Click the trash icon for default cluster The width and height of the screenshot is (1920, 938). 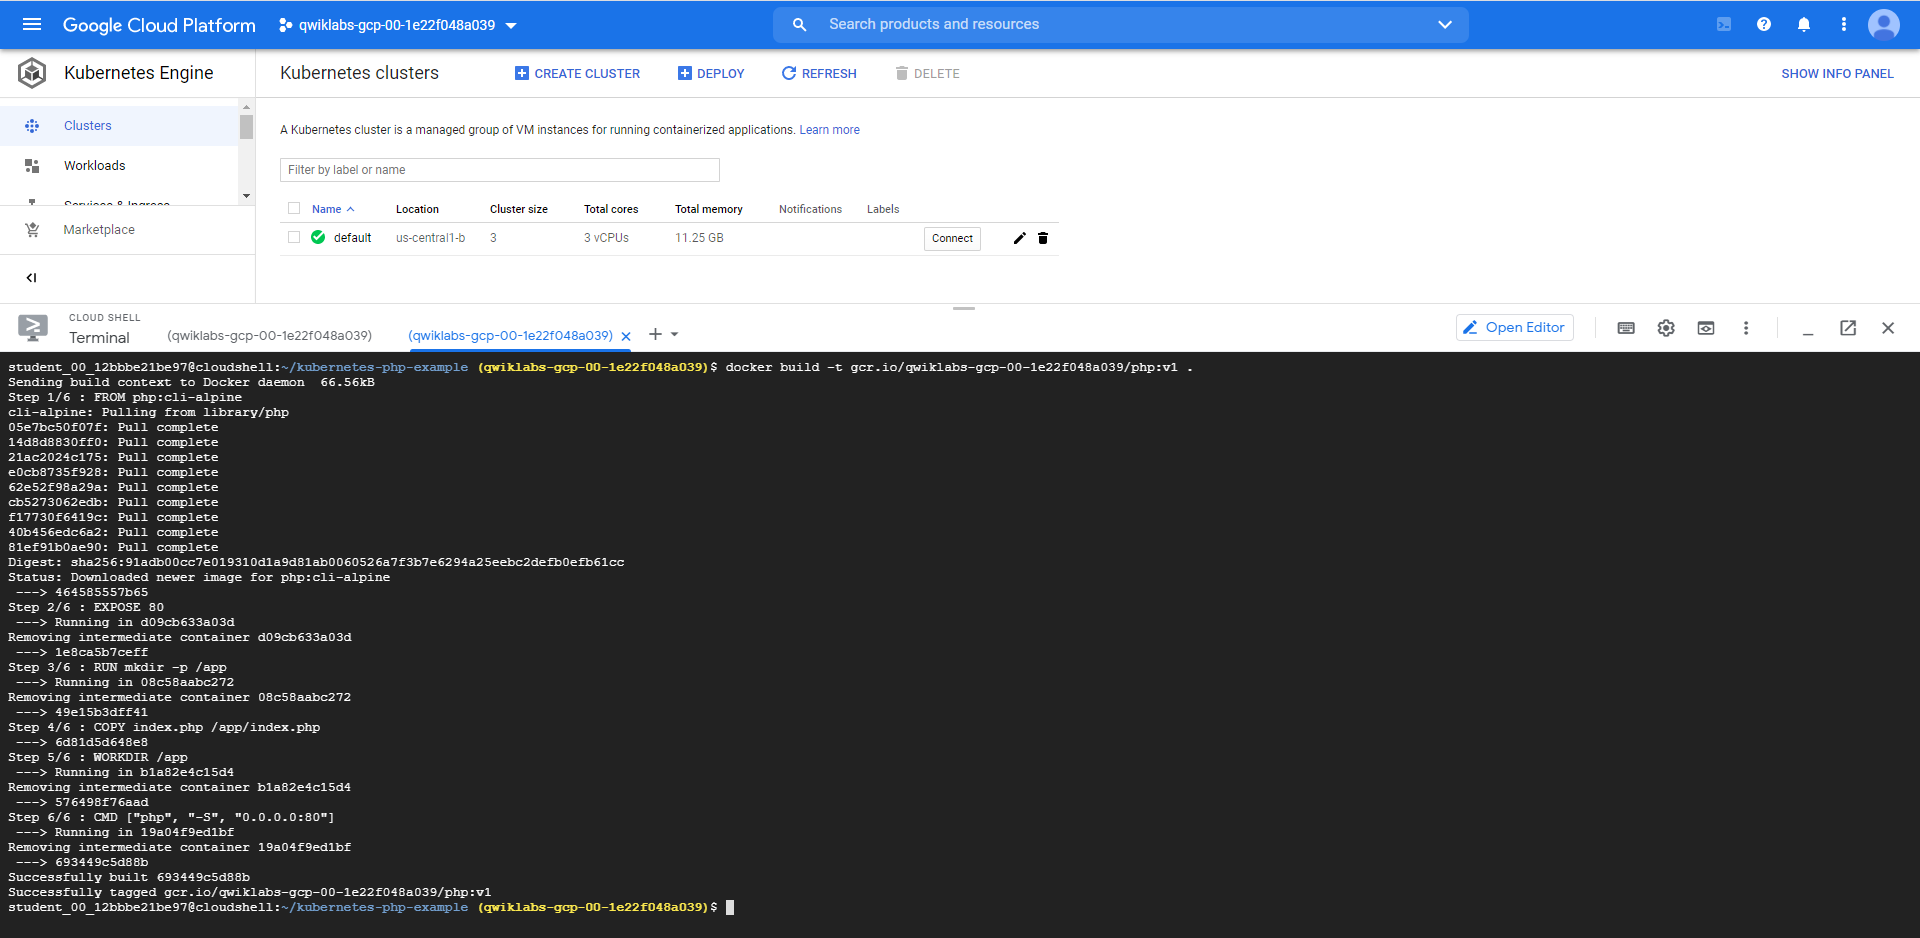(x=1043, y=238)
